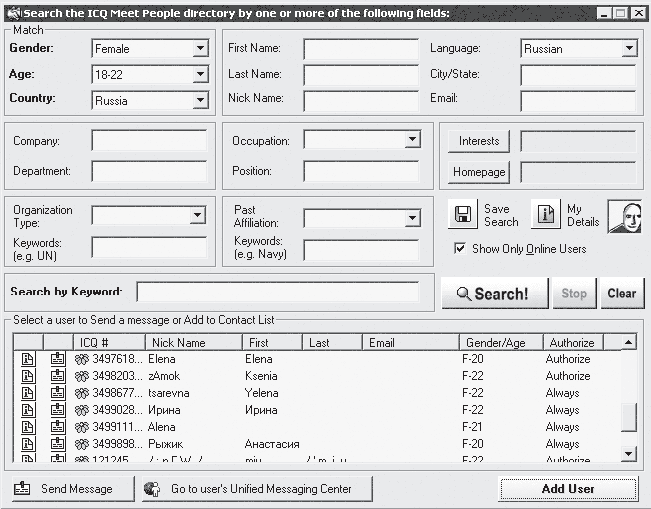This screenshot has height=509, width=651.
Task: Open the Language dropdown showing Russian
Action: (629, 49)
